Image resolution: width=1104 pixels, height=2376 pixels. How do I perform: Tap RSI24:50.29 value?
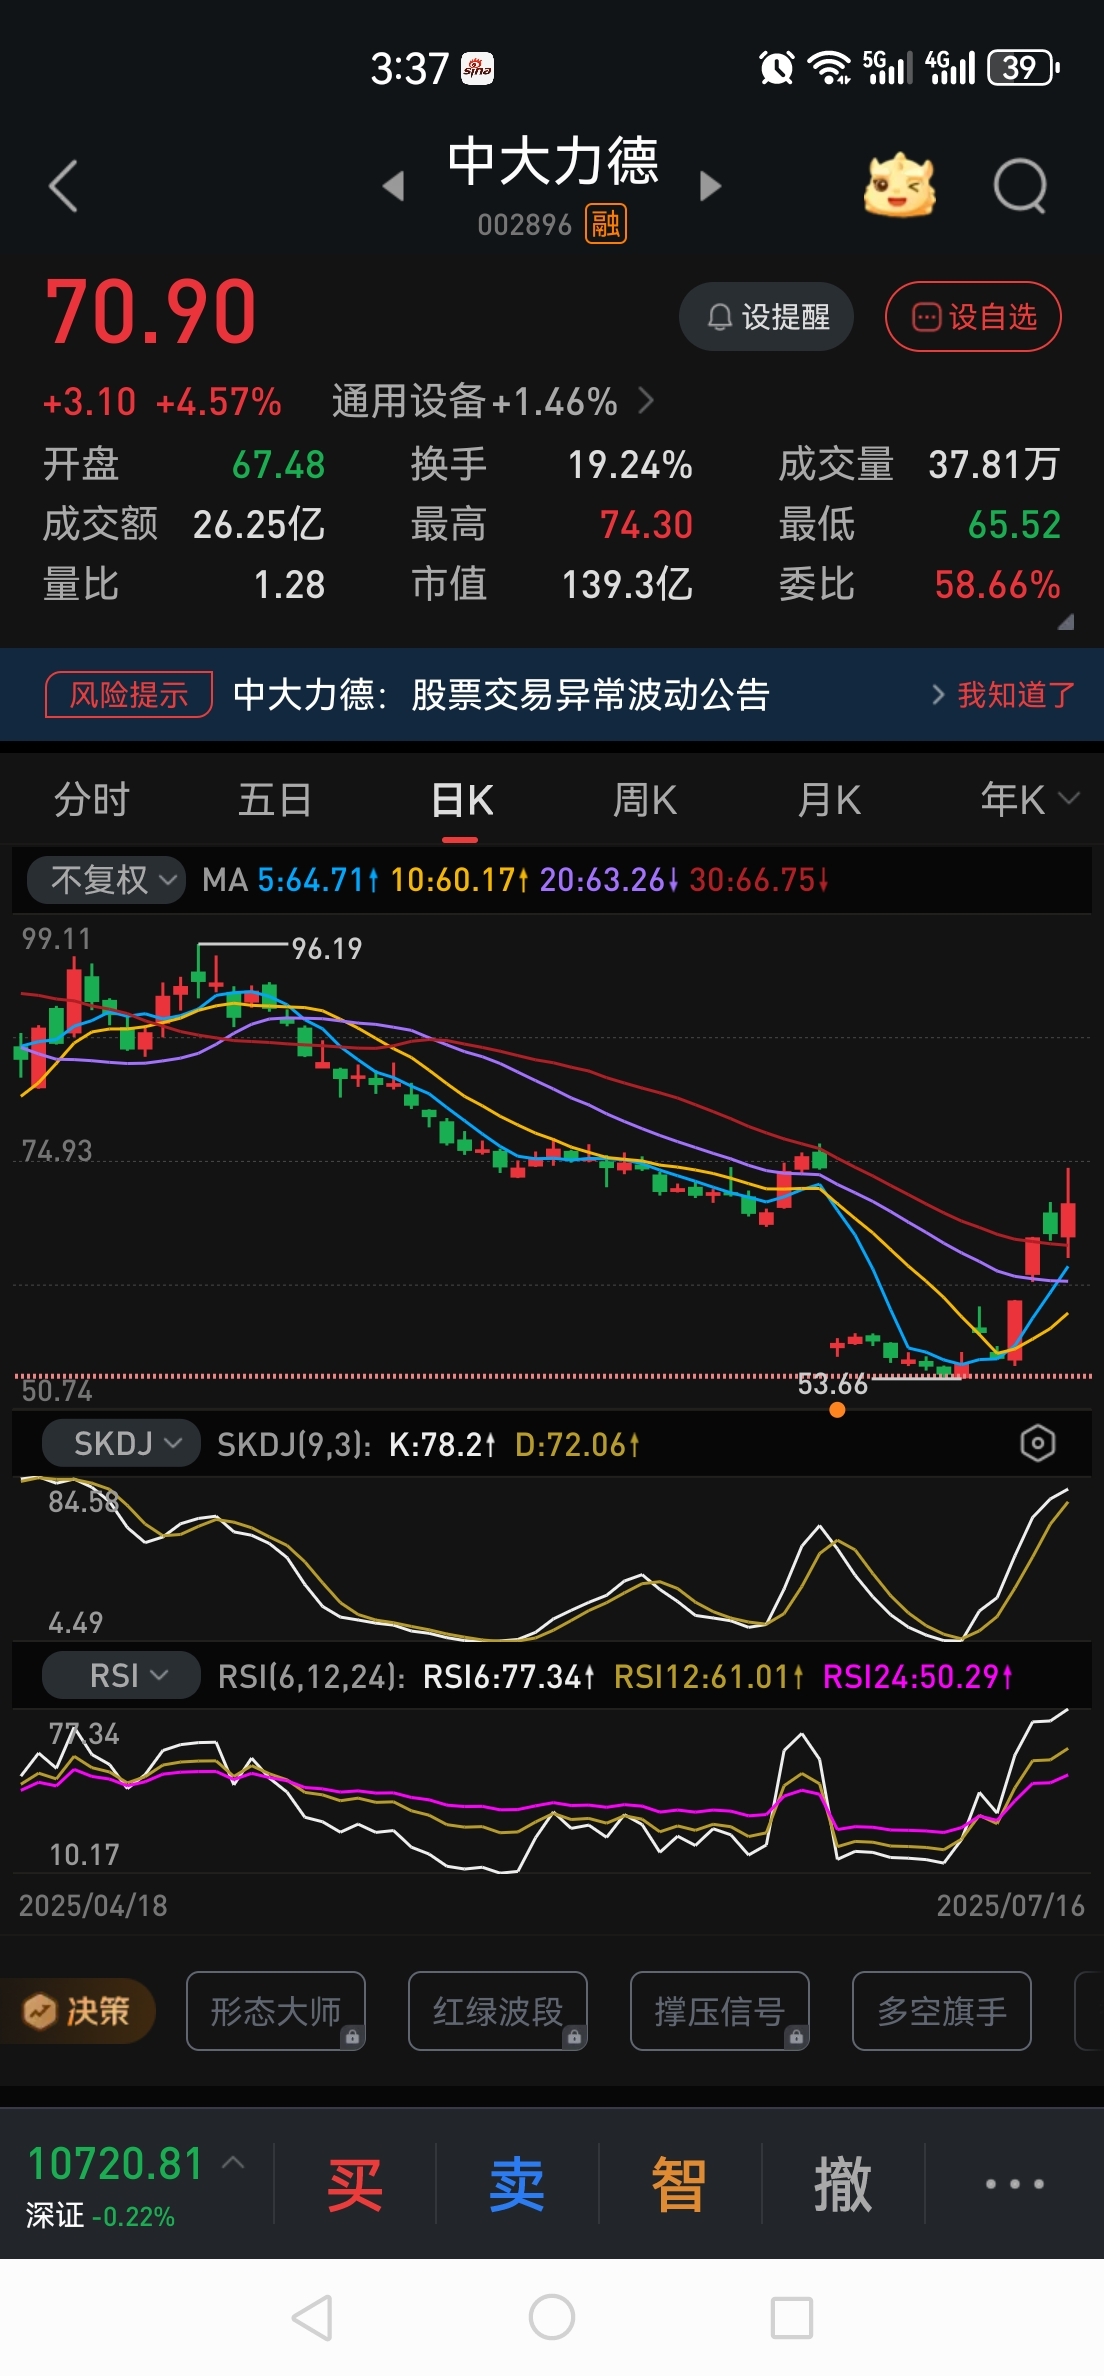click(x=918, y=1676)
